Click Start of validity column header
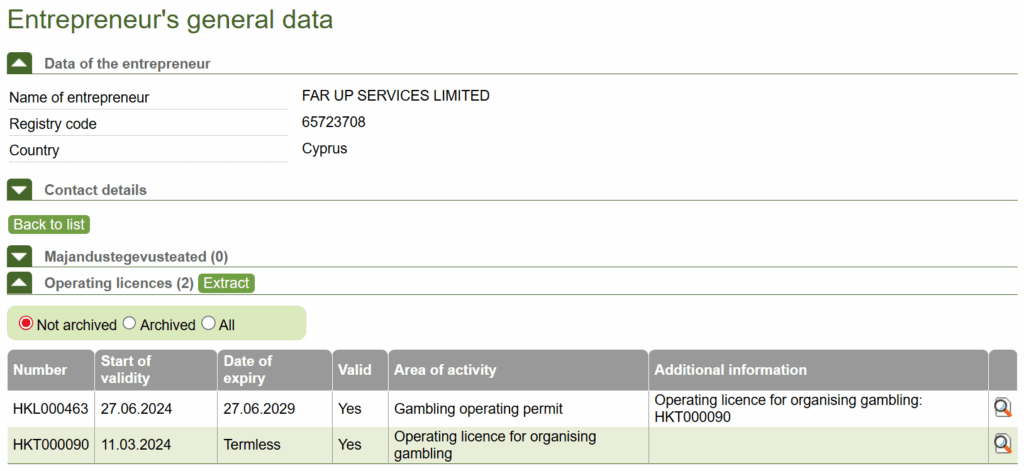 click(126, 369)
